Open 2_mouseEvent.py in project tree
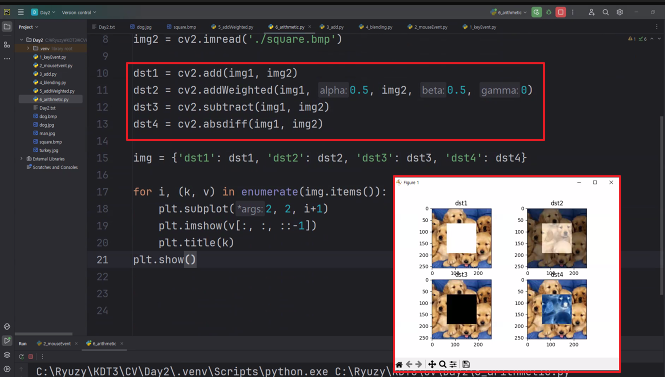The height and width of the screenshot is (377, 665). [x=53, y=65]
